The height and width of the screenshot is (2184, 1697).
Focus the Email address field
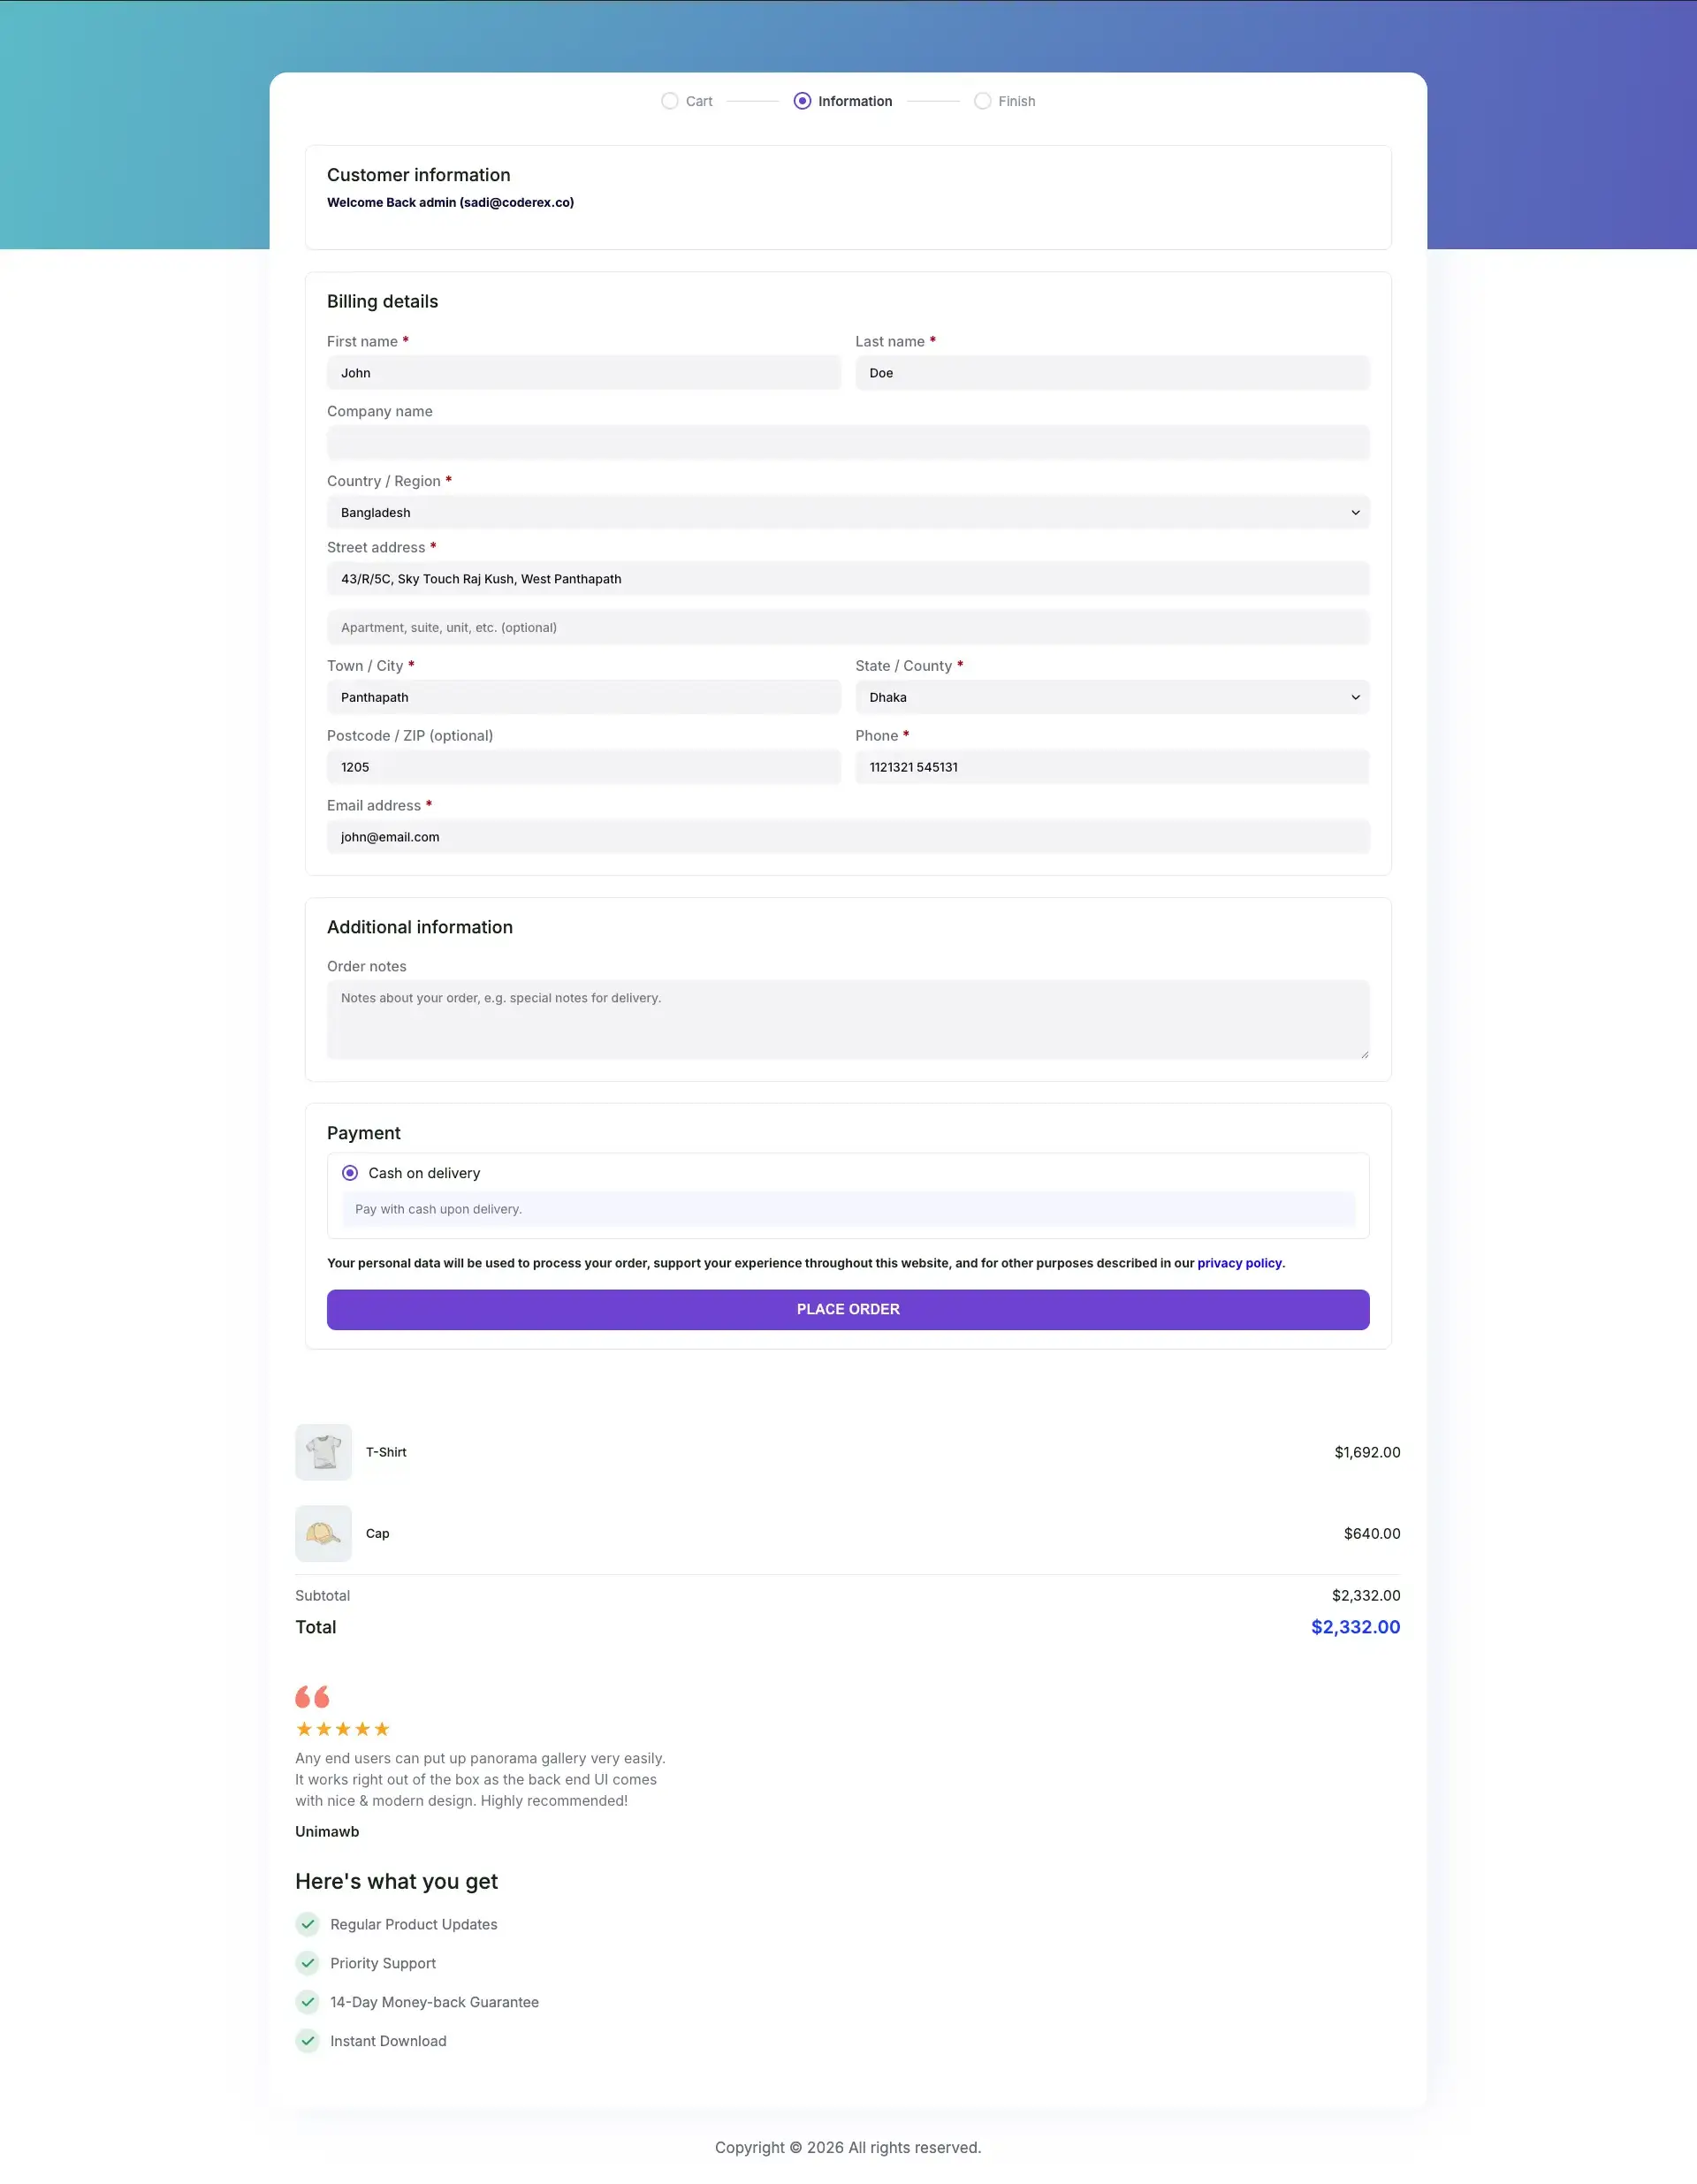[847, 837]
